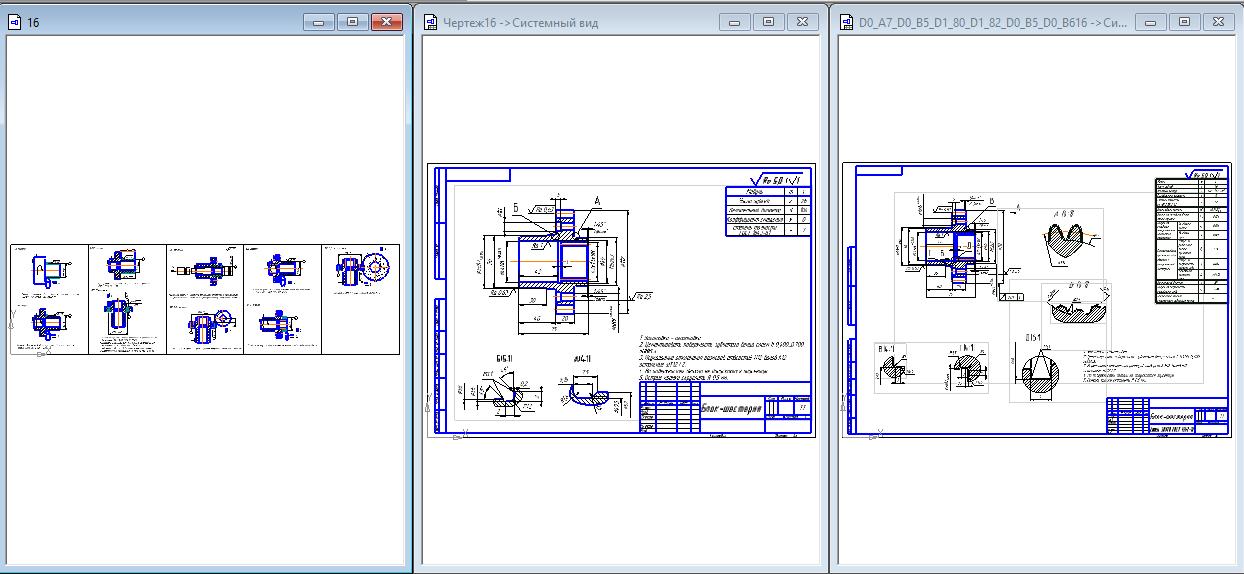Minimize the Чертеж16 Системный вид window
This screenshot has width=1244, height=574.
[736, 21]
